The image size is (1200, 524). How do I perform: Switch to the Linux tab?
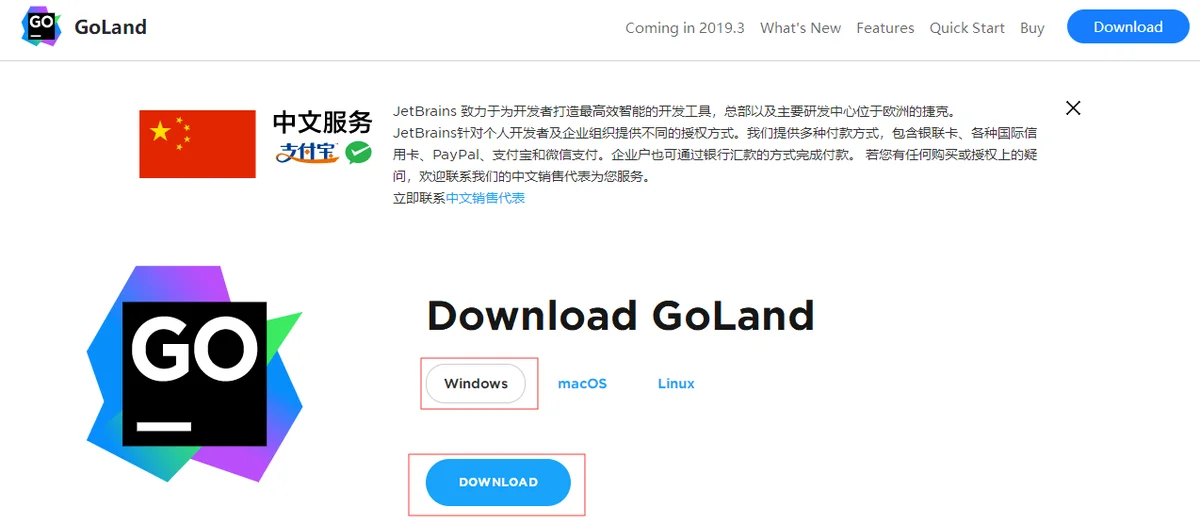point(676,384)
